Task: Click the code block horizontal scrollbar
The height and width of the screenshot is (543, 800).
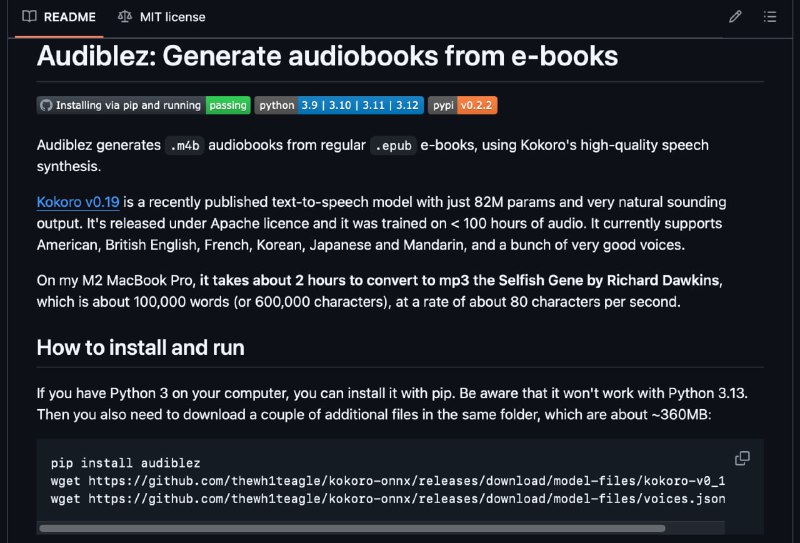Action: [352, 528]
